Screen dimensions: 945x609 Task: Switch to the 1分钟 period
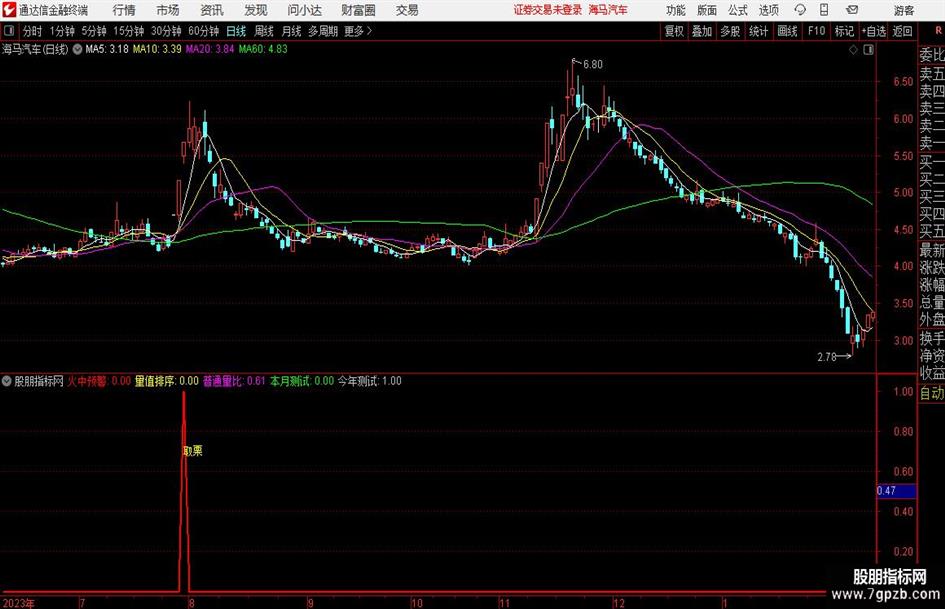[x=62, y=31]
